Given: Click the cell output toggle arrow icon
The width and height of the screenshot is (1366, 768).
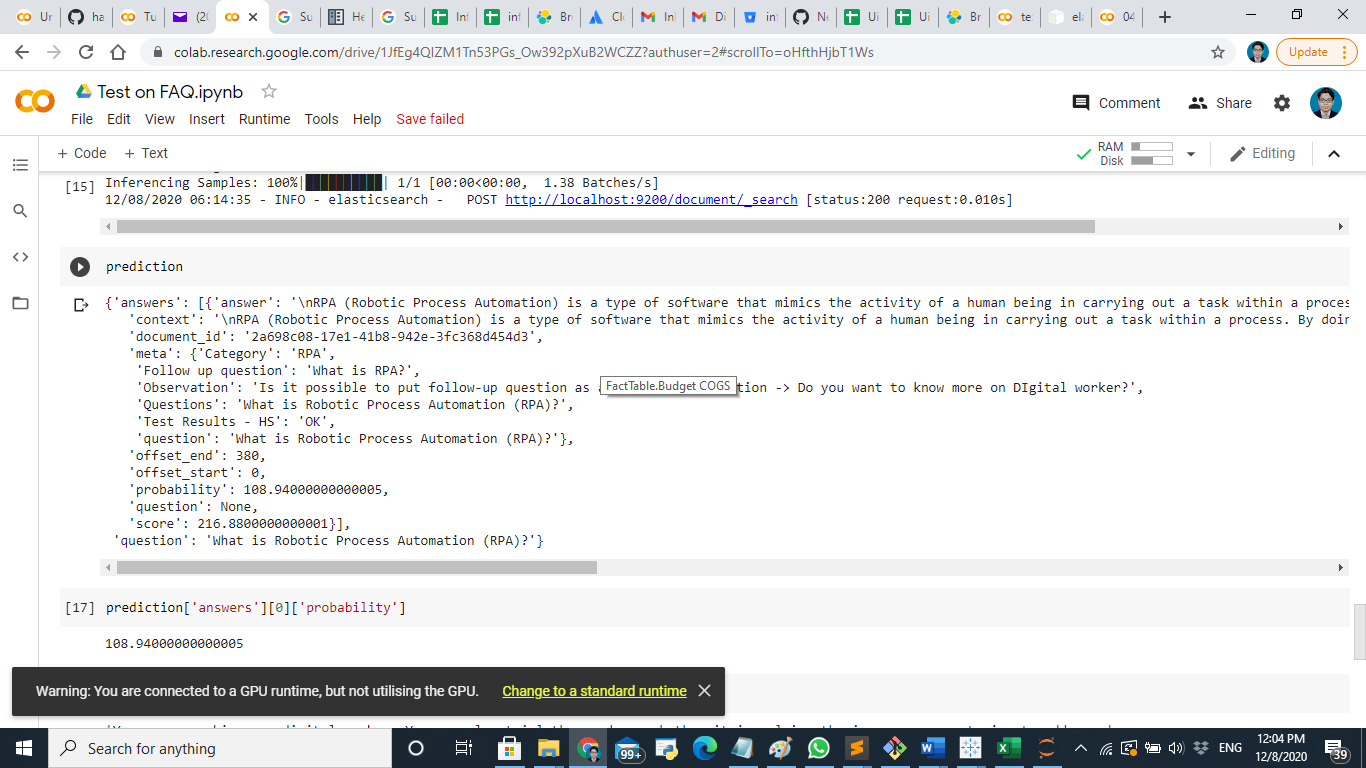Looking at the screenshot, I should click(82, 304).
